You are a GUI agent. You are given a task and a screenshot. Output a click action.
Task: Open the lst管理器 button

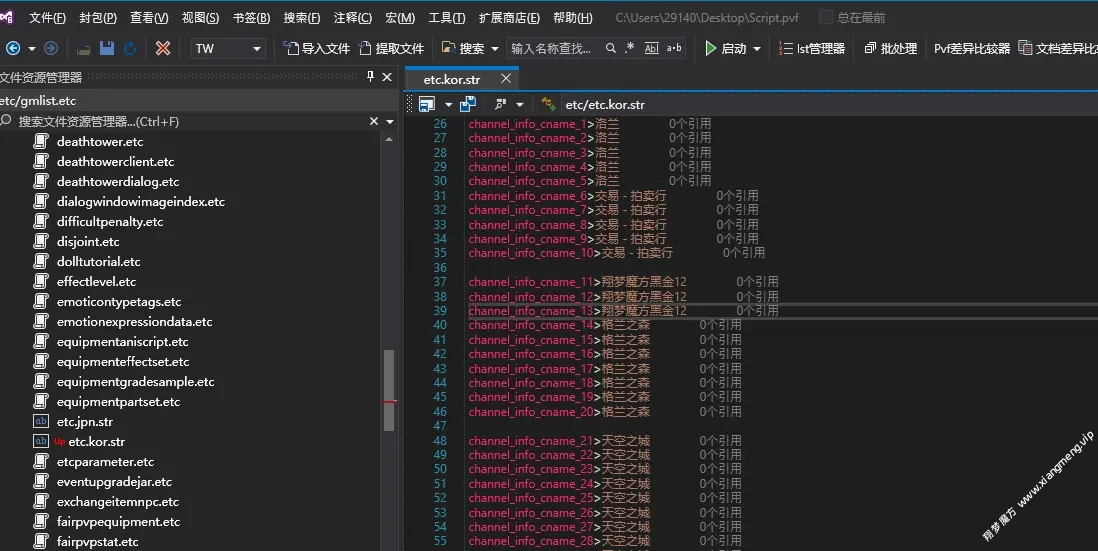pos(812,48)
